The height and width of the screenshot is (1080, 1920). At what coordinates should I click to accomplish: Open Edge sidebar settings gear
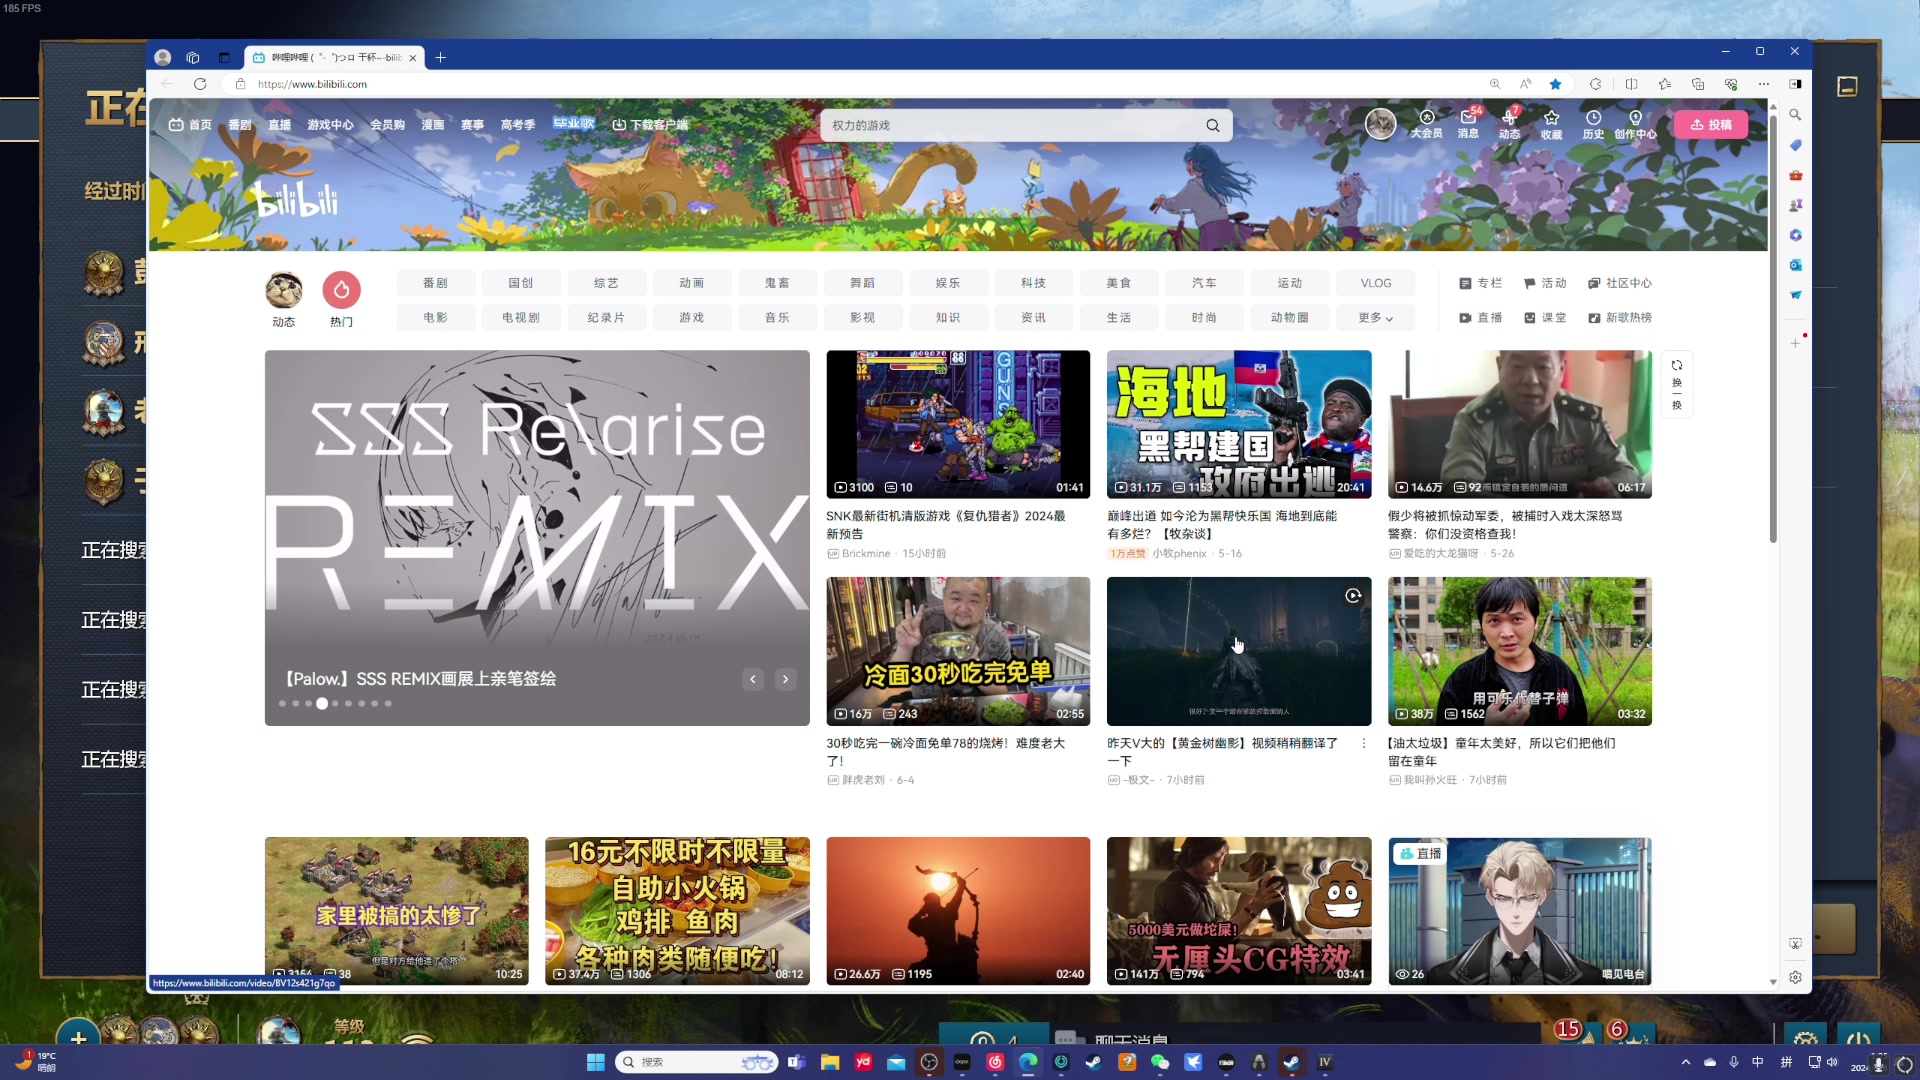tap(1795, 978)
